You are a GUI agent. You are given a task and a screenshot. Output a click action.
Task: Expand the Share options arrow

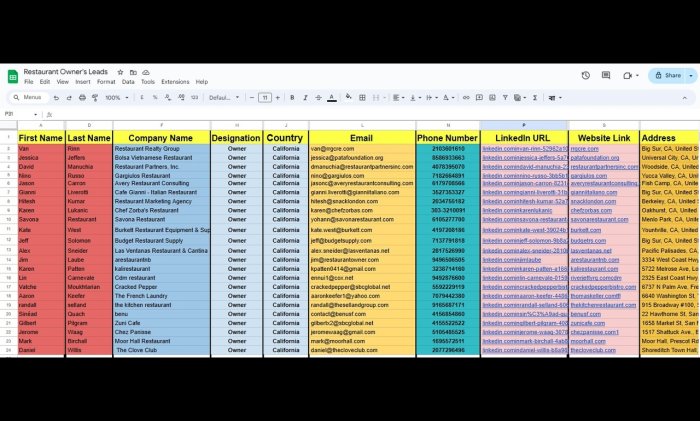pos(692,75)
